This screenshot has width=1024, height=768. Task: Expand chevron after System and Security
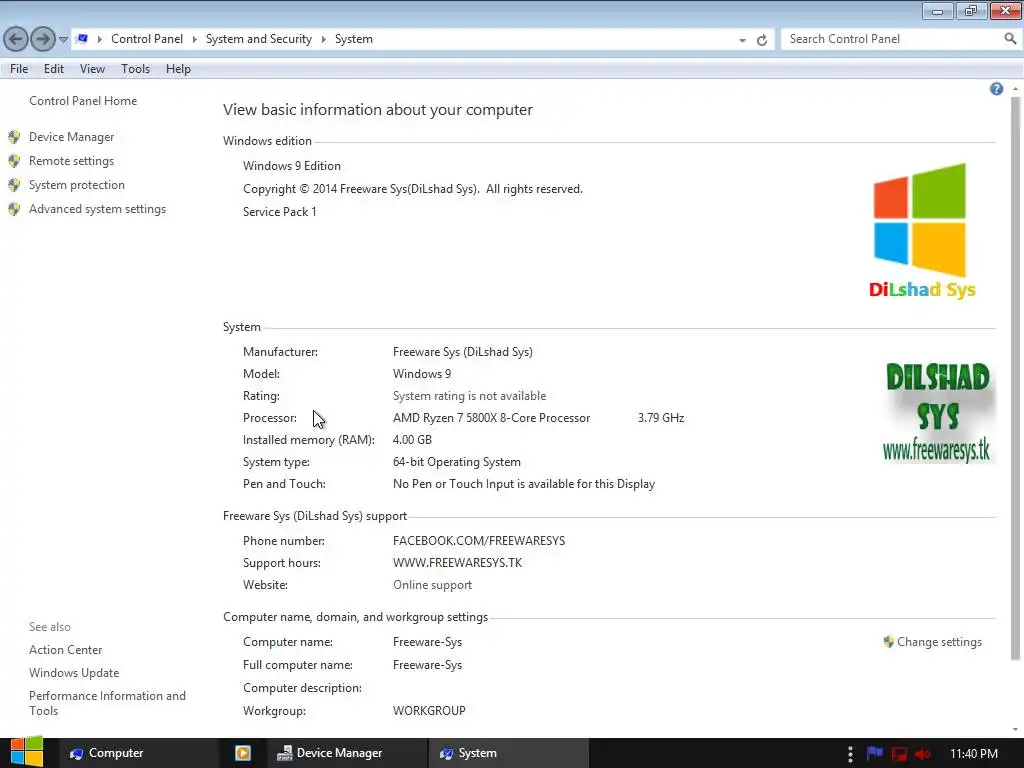[x=323, y=39]
